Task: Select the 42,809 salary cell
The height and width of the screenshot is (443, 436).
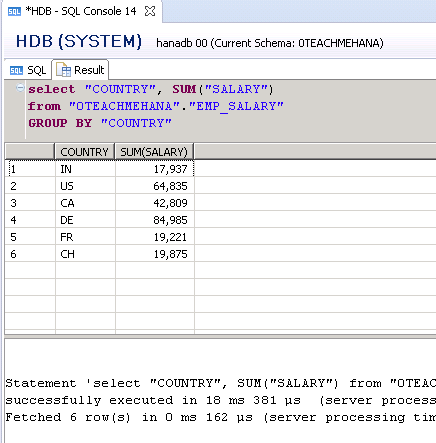Action: coord(155,203)
